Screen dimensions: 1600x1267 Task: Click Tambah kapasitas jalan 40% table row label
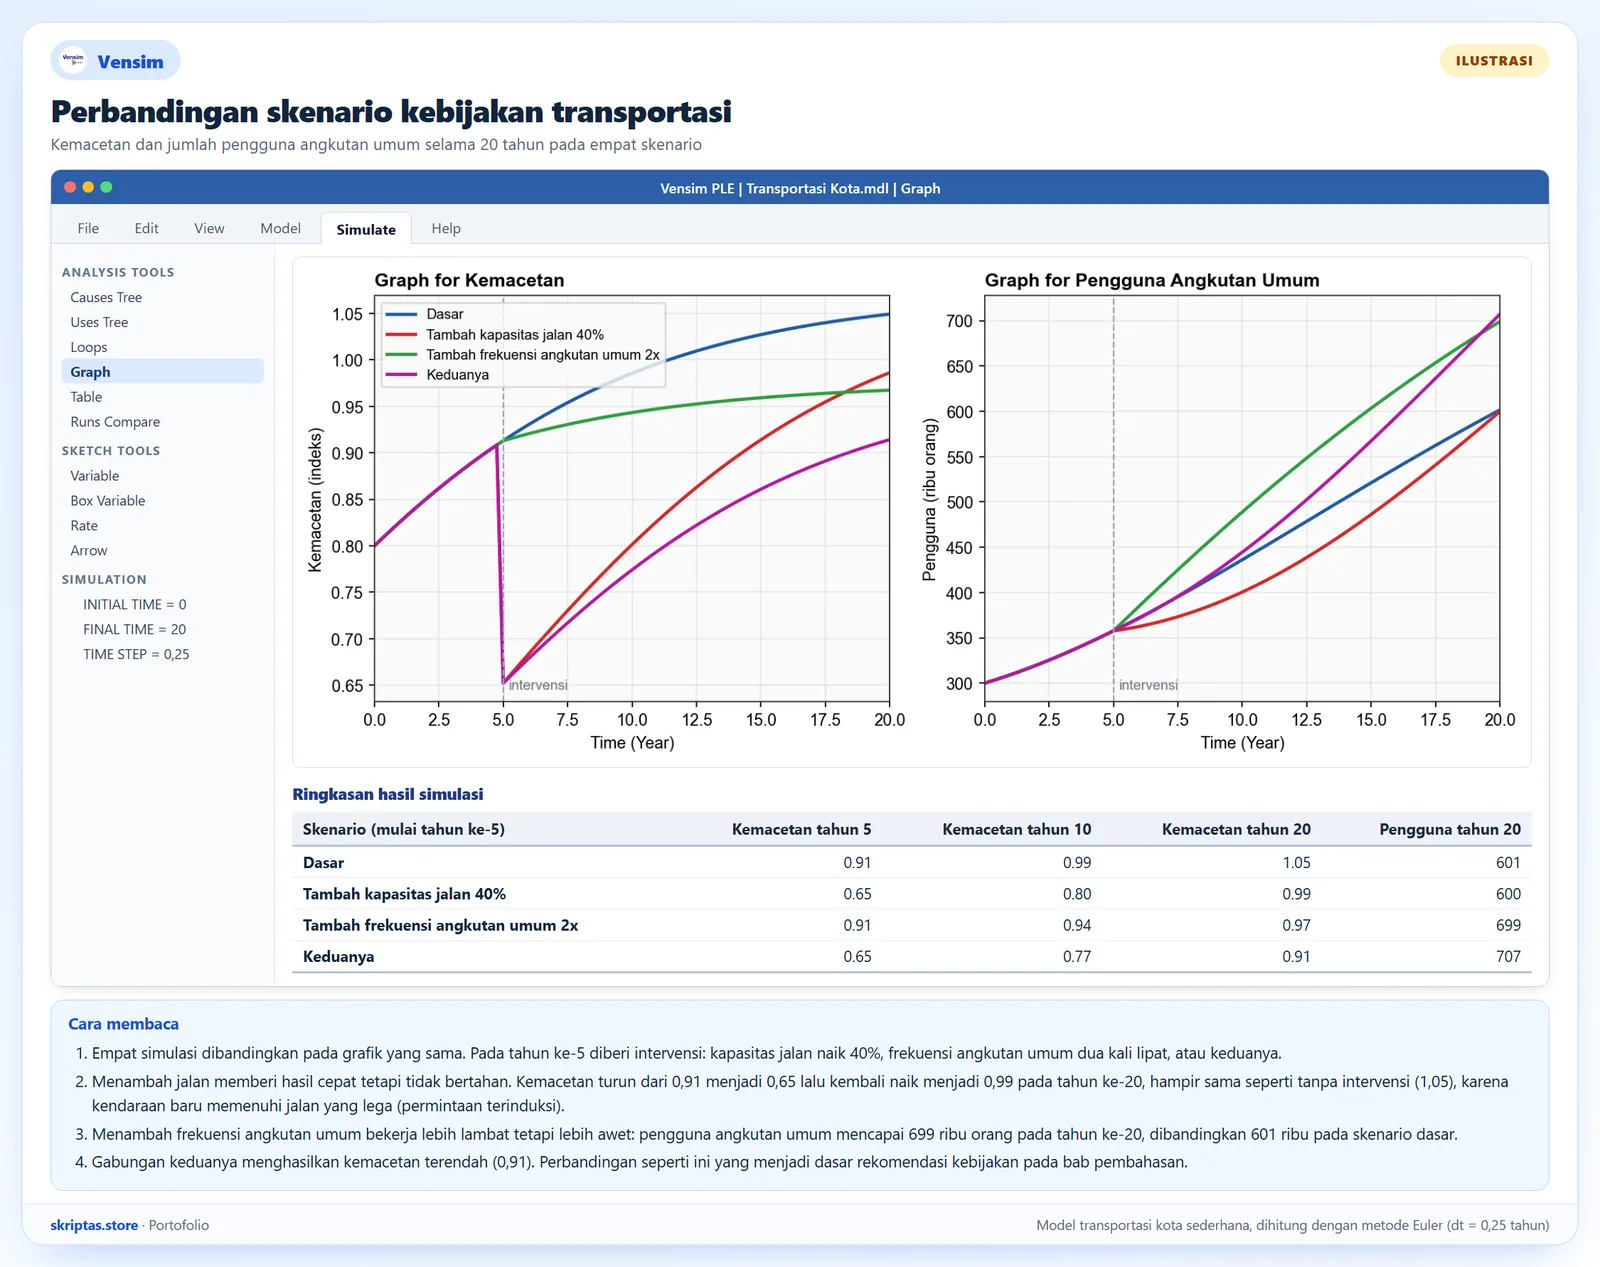tap(404, 894)
